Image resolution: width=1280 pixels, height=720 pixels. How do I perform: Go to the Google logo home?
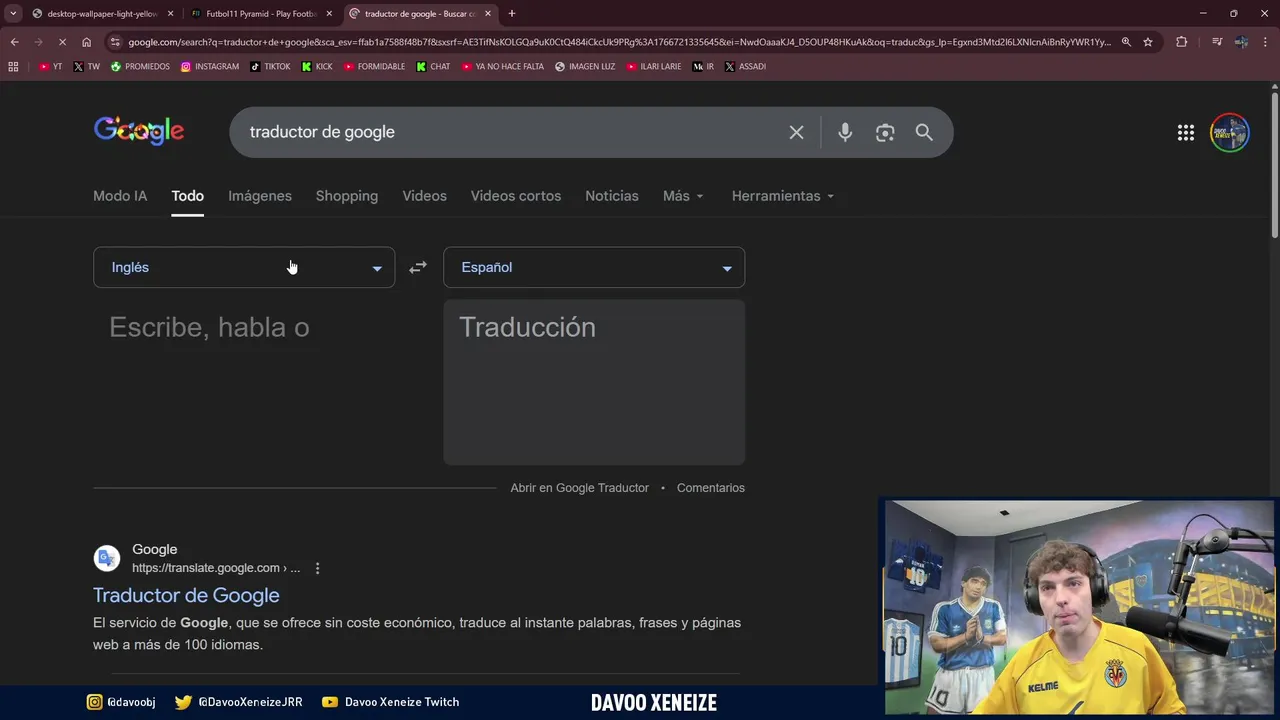tap(139, 131)
